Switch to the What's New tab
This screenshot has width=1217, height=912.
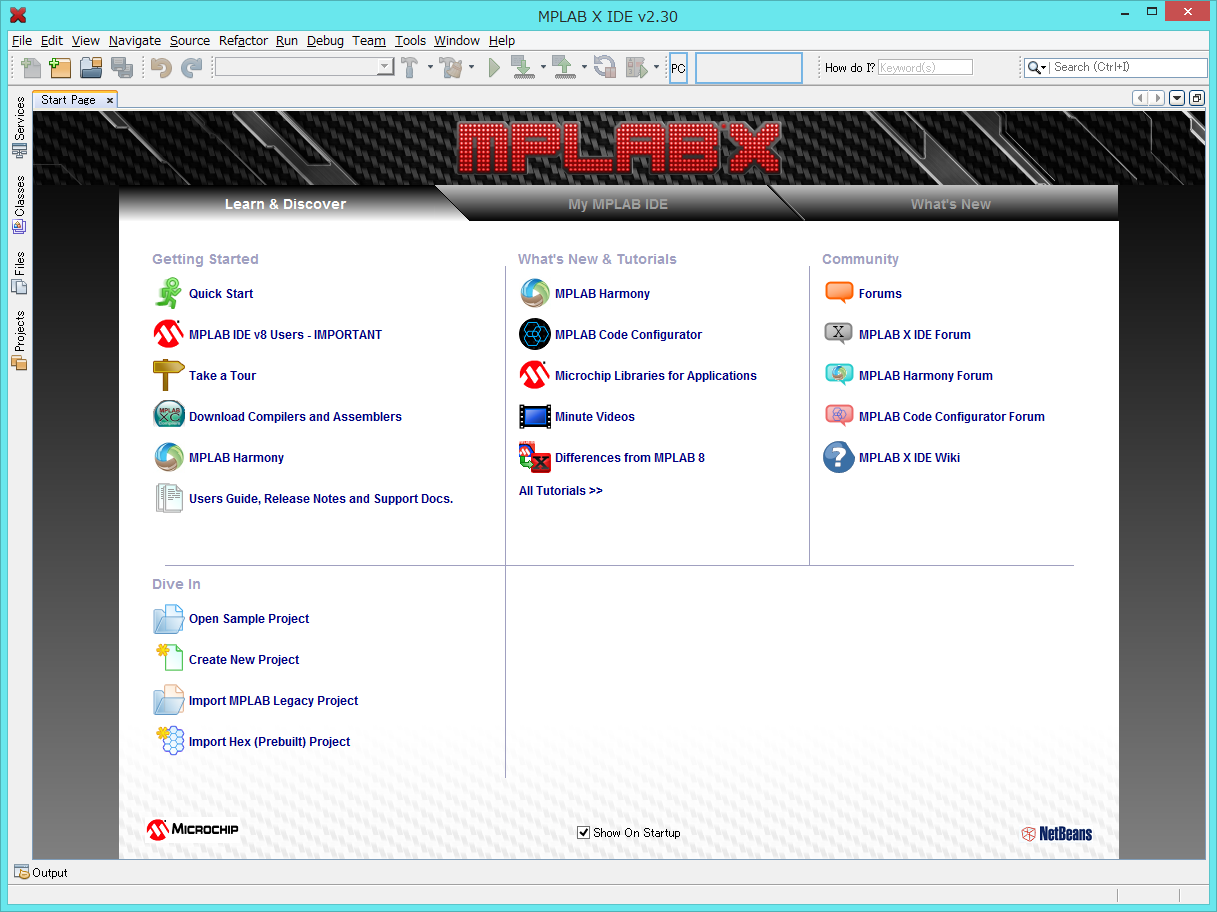(x=950, y=204)
